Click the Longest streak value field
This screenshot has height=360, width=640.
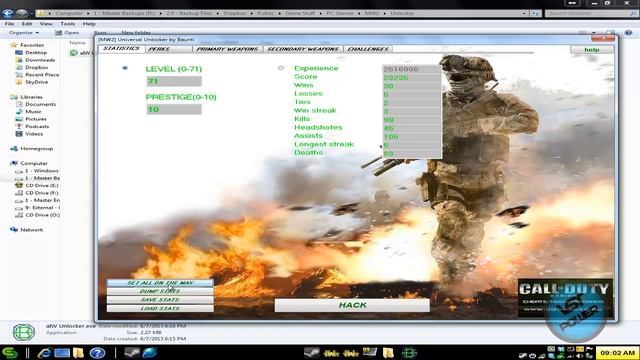411,145
